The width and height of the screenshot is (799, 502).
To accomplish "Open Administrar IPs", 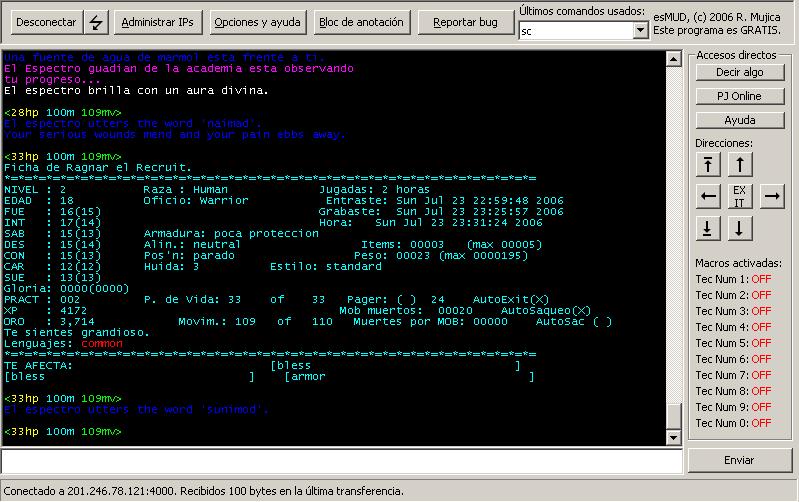I will click(158, 22).
